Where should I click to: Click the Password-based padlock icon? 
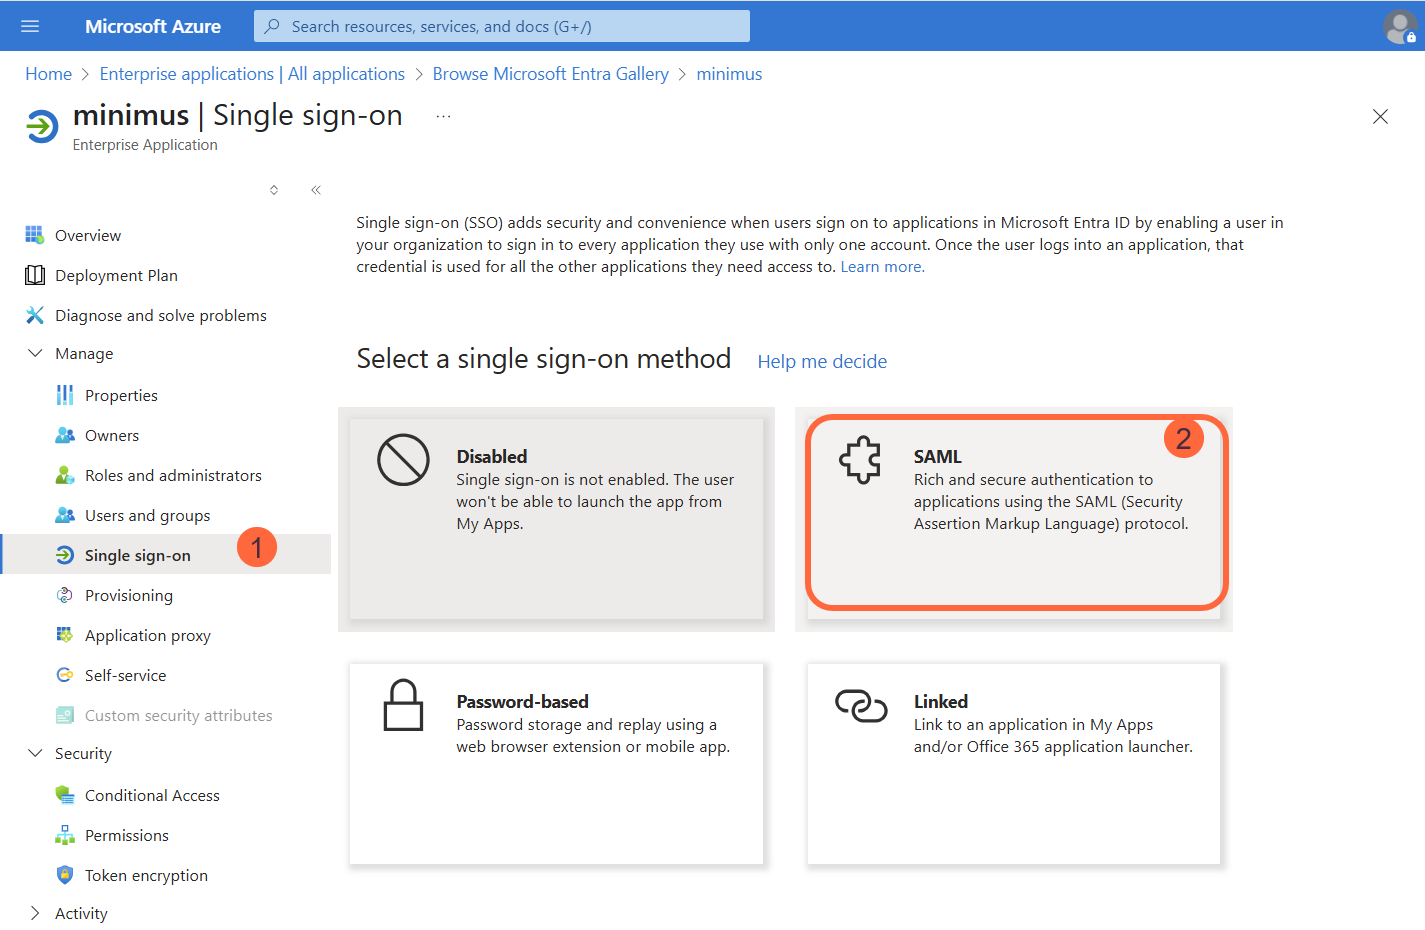tap(403, 705)
